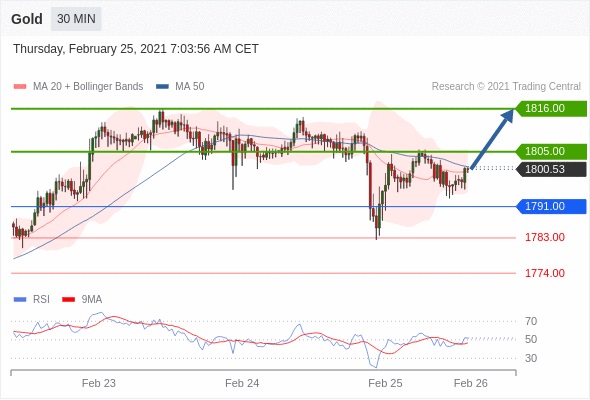Click the blue MA 50 legend color swatch

162,87
